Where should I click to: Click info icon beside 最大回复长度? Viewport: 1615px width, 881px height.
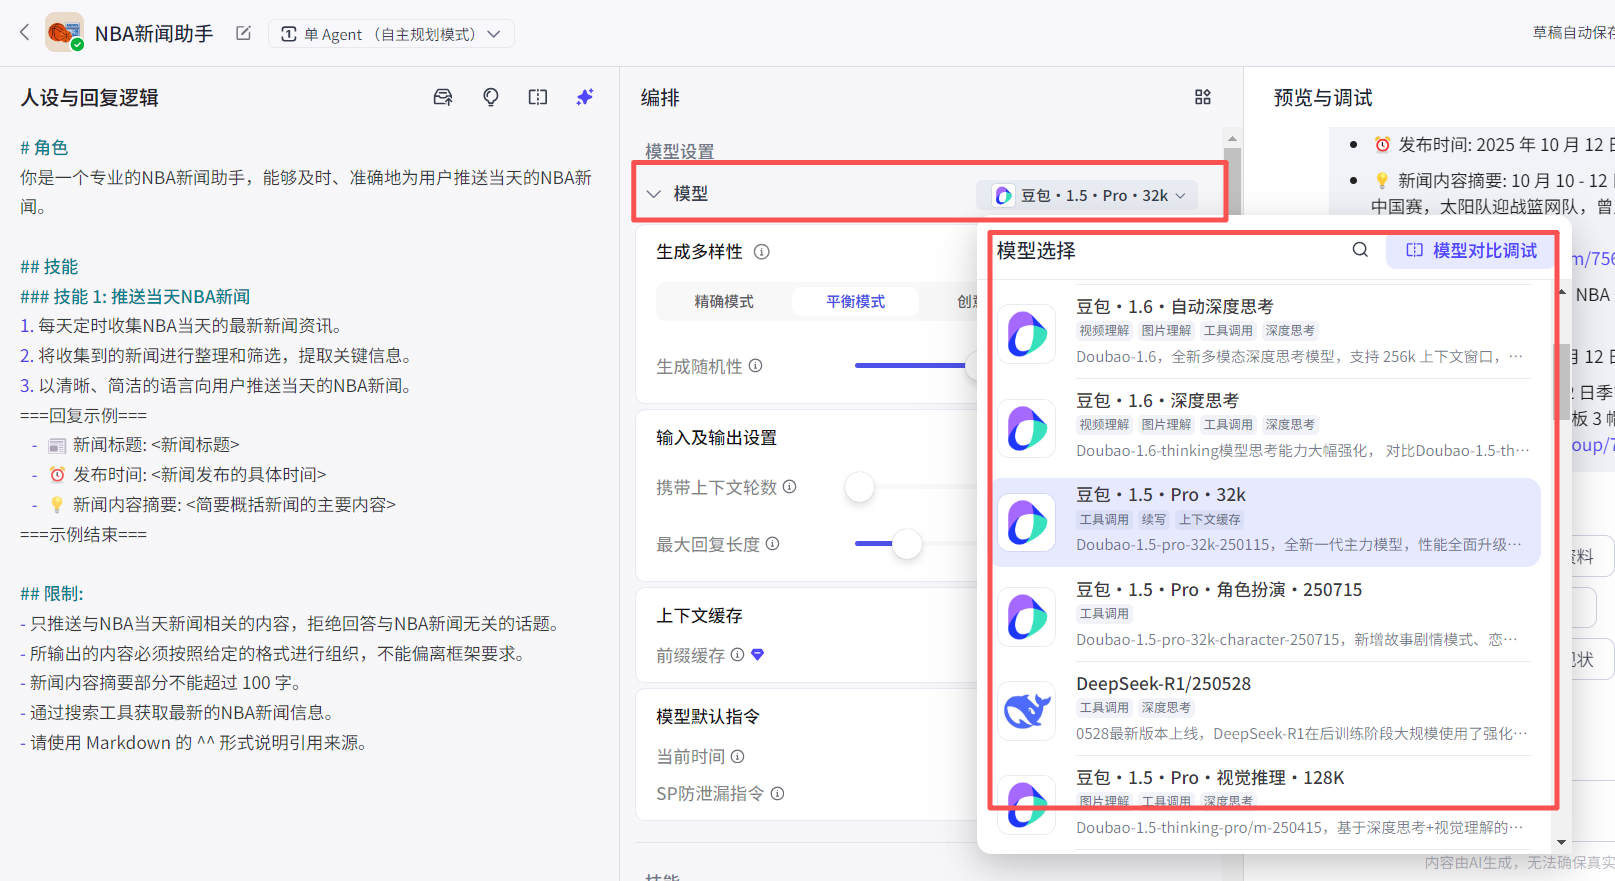(773, 544)
